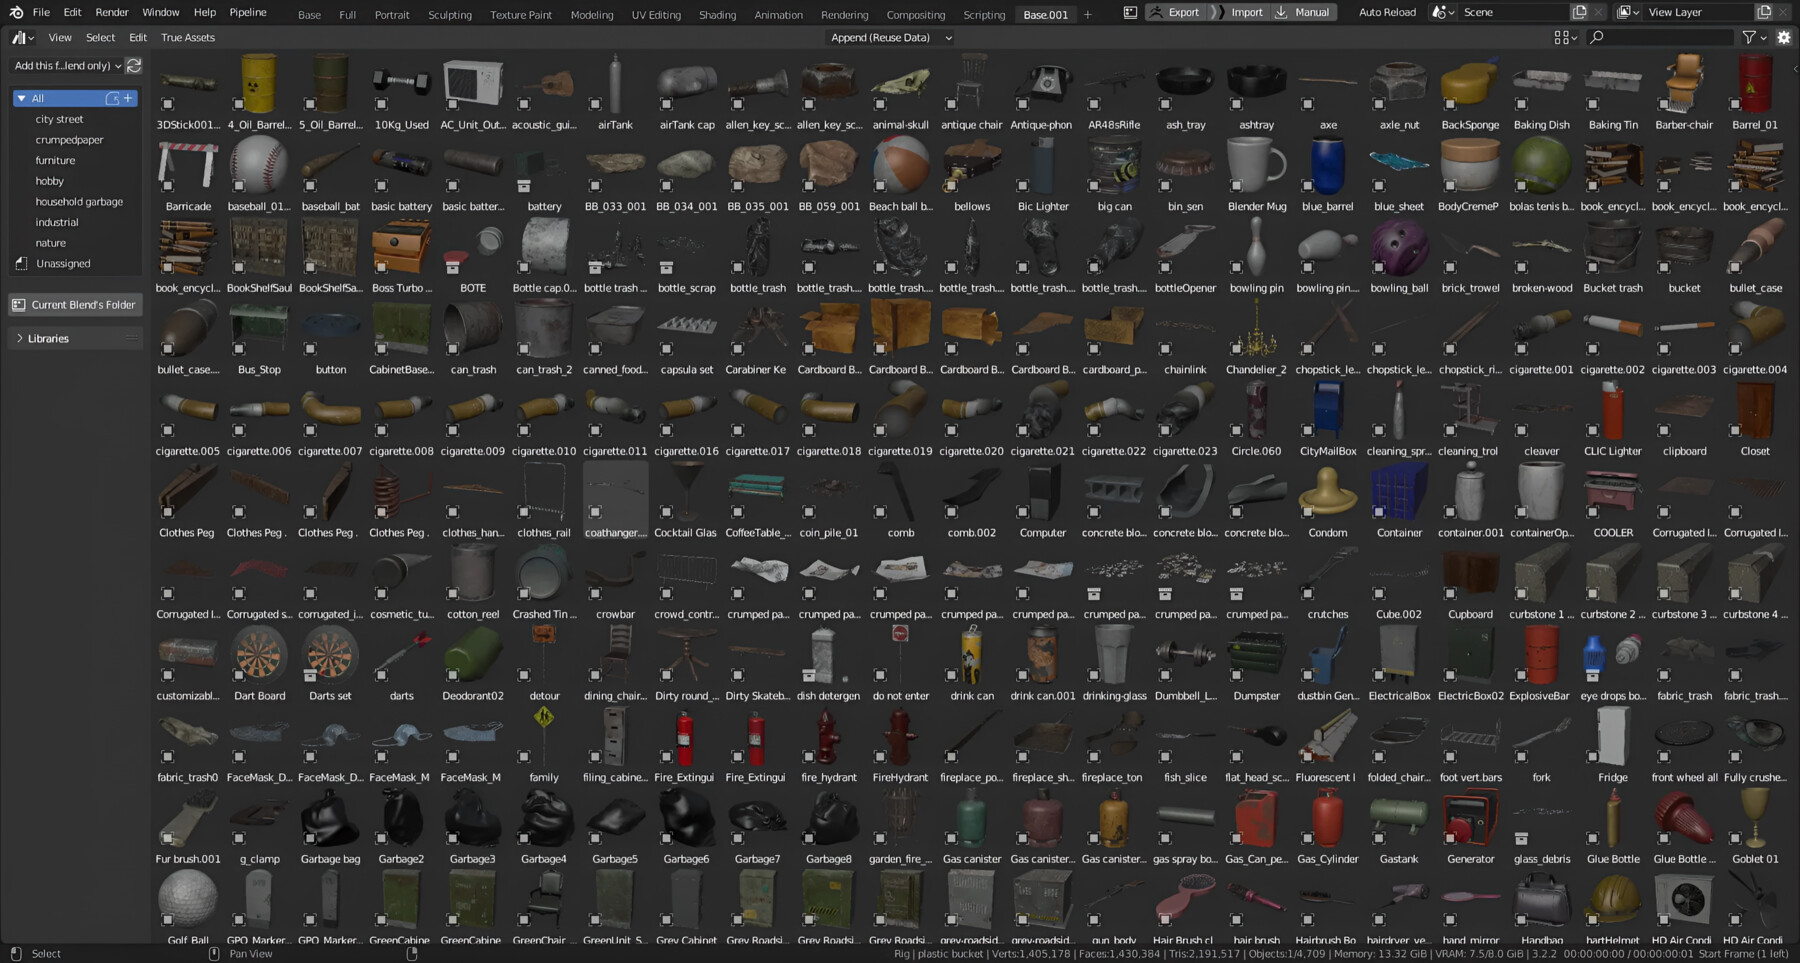The width and height of the screenshot is (1800, 963).
Task: Open the Render menu
Action: 112,12
